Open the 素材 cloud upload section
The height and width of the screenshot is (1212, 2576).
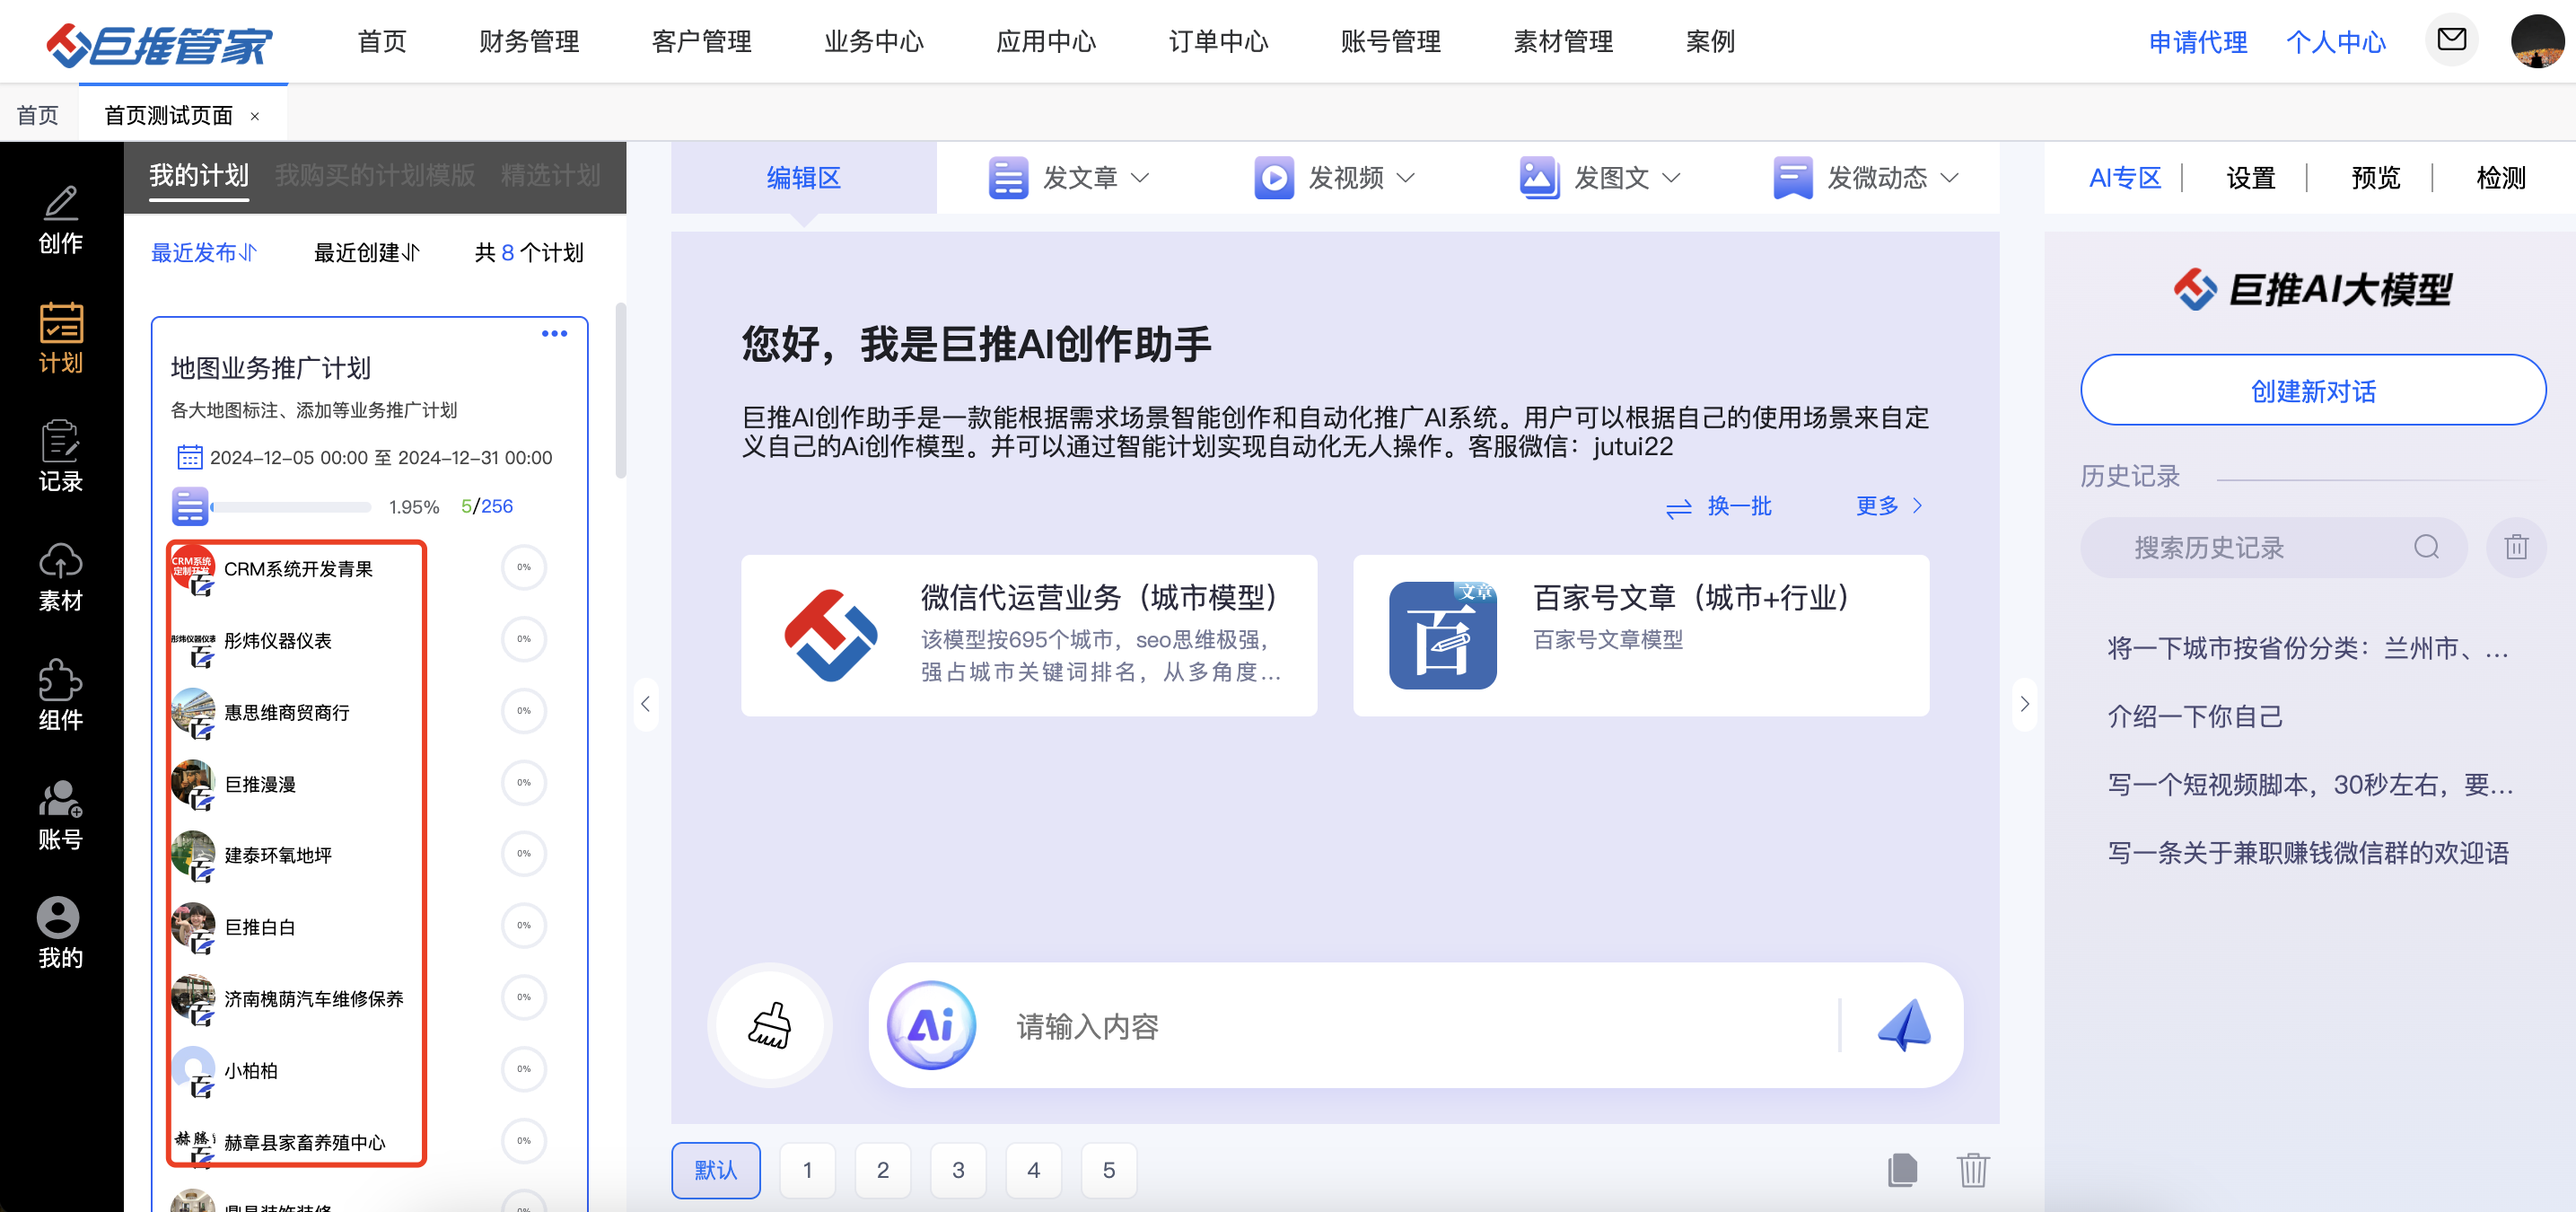click(60, 576)
